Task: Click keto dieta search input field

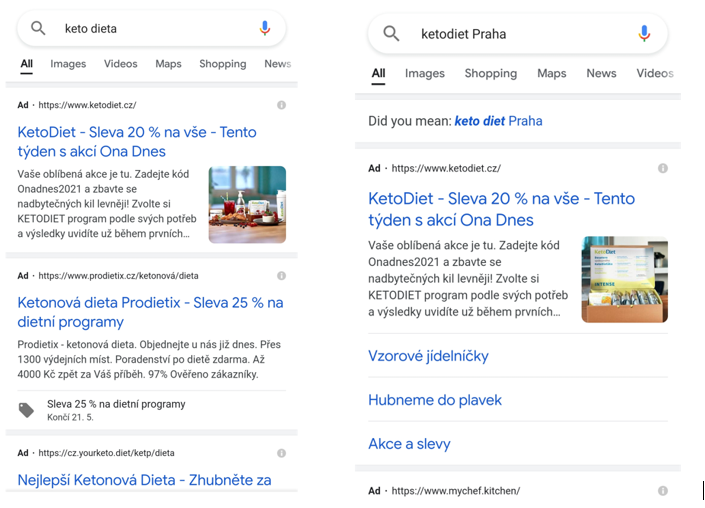Action: 152,29
